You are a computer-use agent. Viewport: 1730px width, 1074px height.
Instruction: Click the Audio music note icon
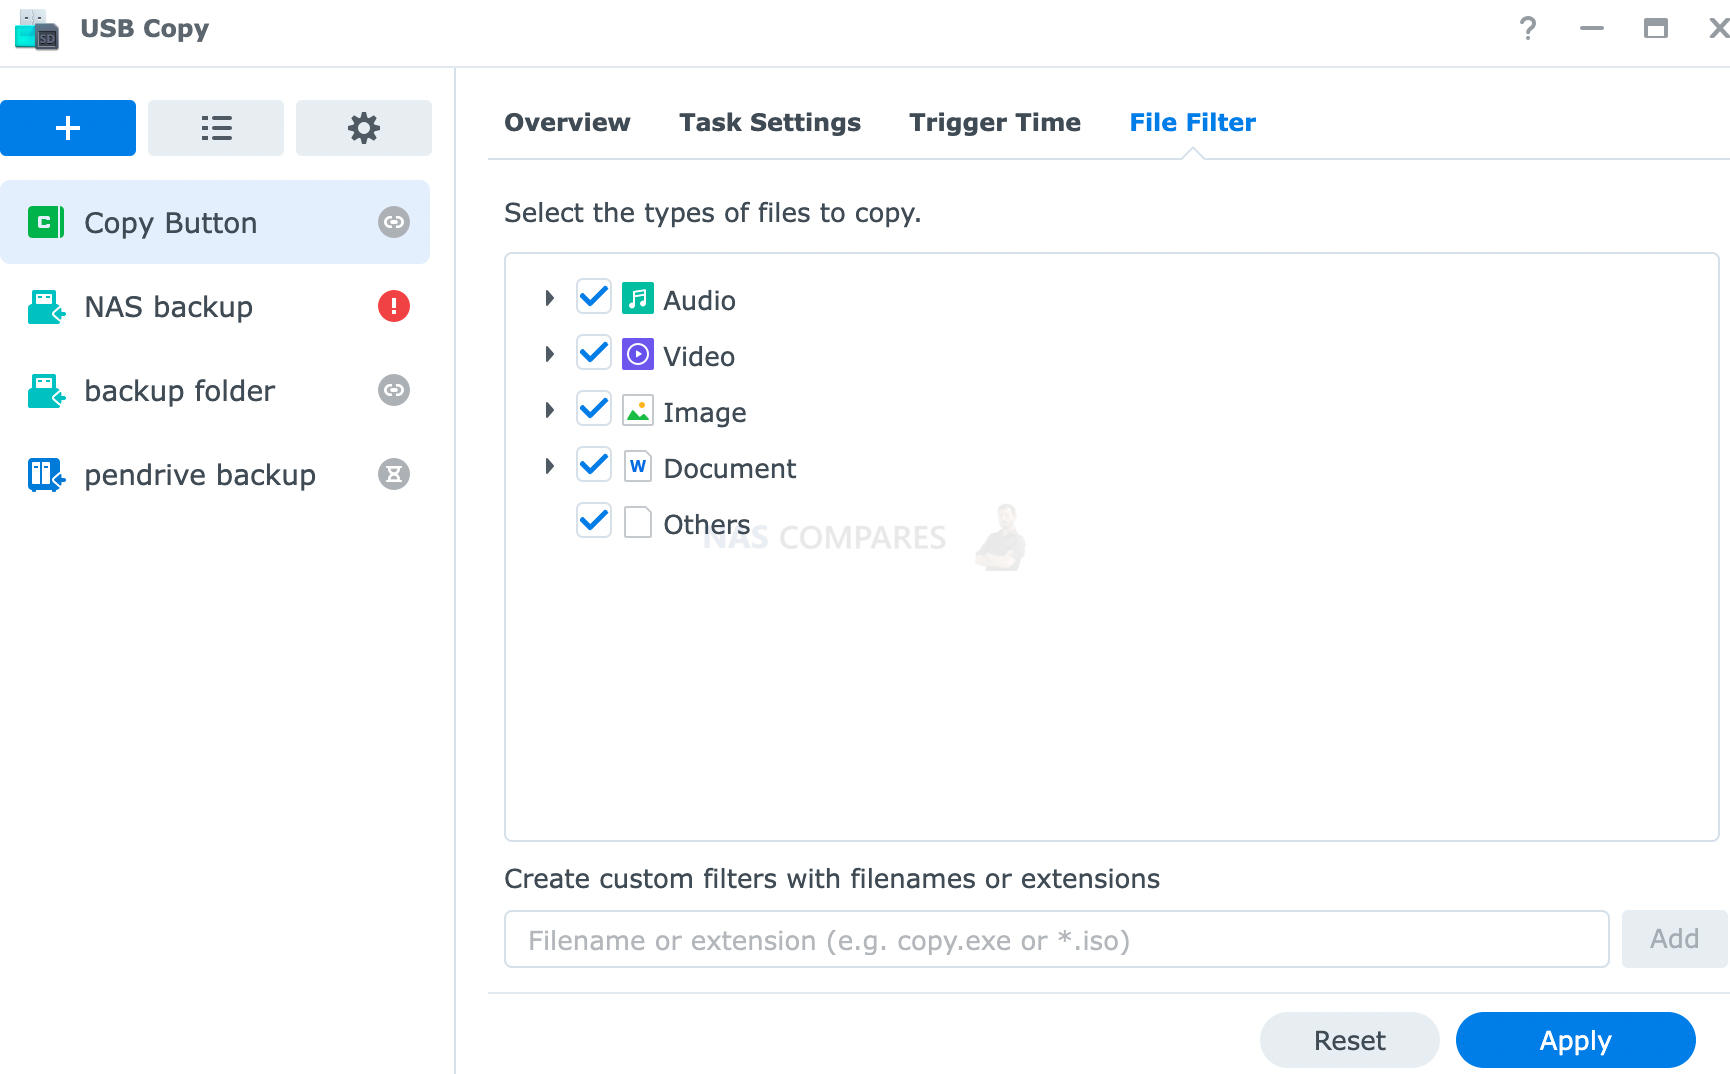click(638, 298)
